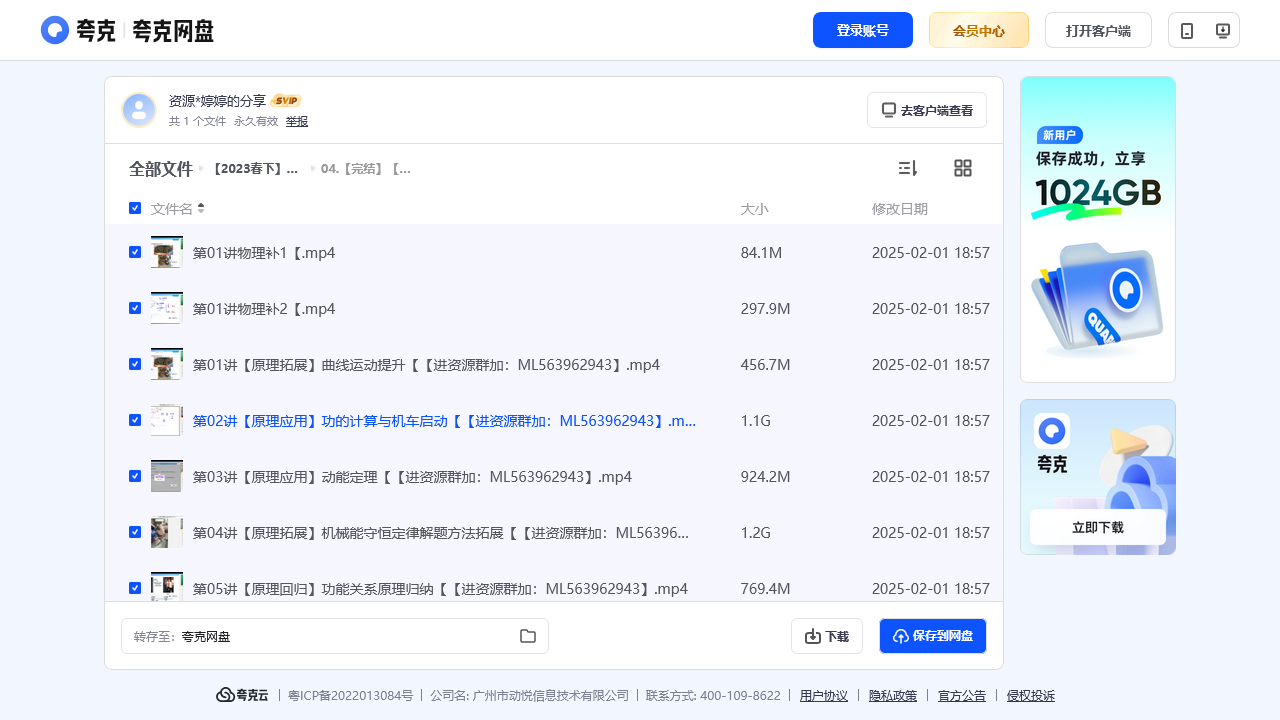Click the 1.1G size value
The width and height of the screenshot is (1280, 720).
756,420
